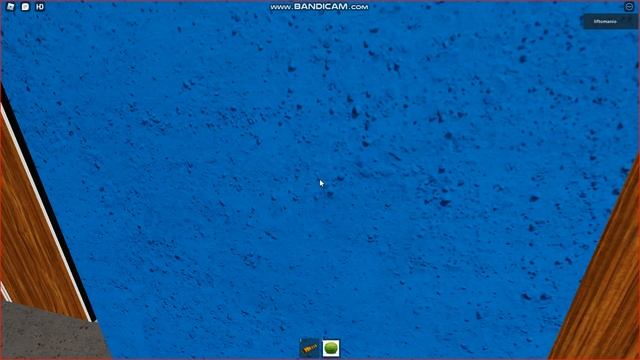Screen dimensions: 640x360
Task: Click the HD button in top bar
Action: (x=40, y=7)
